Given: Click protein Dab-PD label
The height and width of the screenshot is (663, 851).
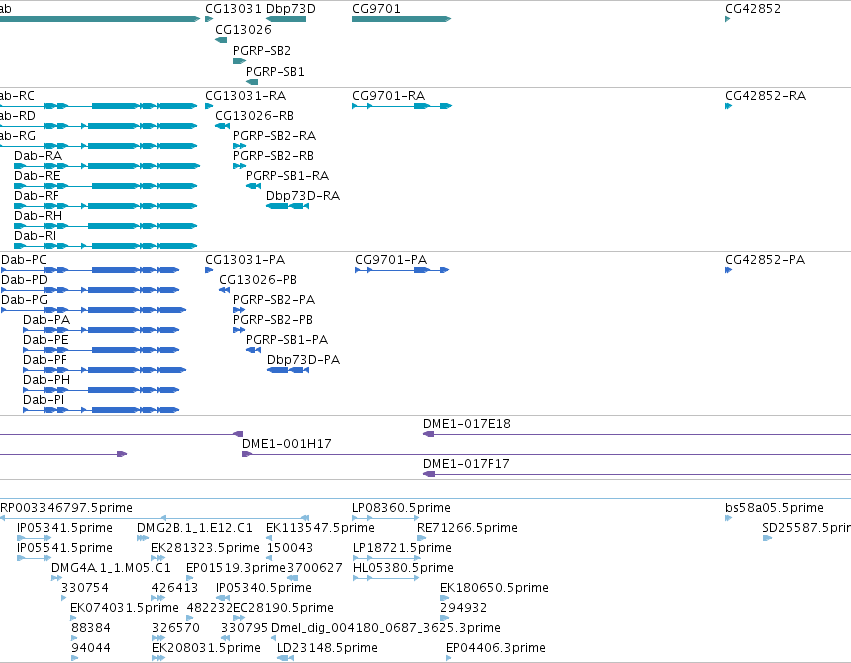Looking at the screenshot, I should pyautogui.click(x=24, y=280).
